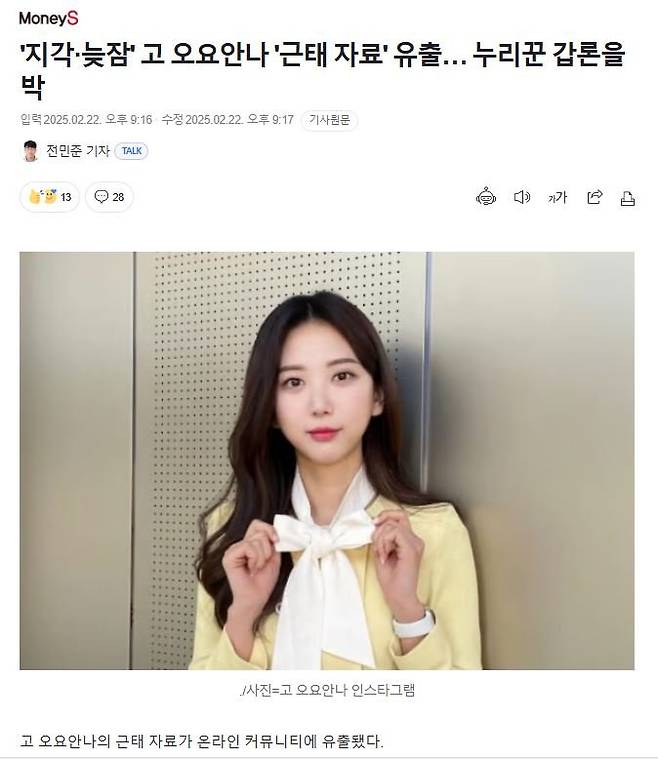Screen dimensions: 658x759
Task: Open the TALK badge beside the reporter
Action: (132, 151)
